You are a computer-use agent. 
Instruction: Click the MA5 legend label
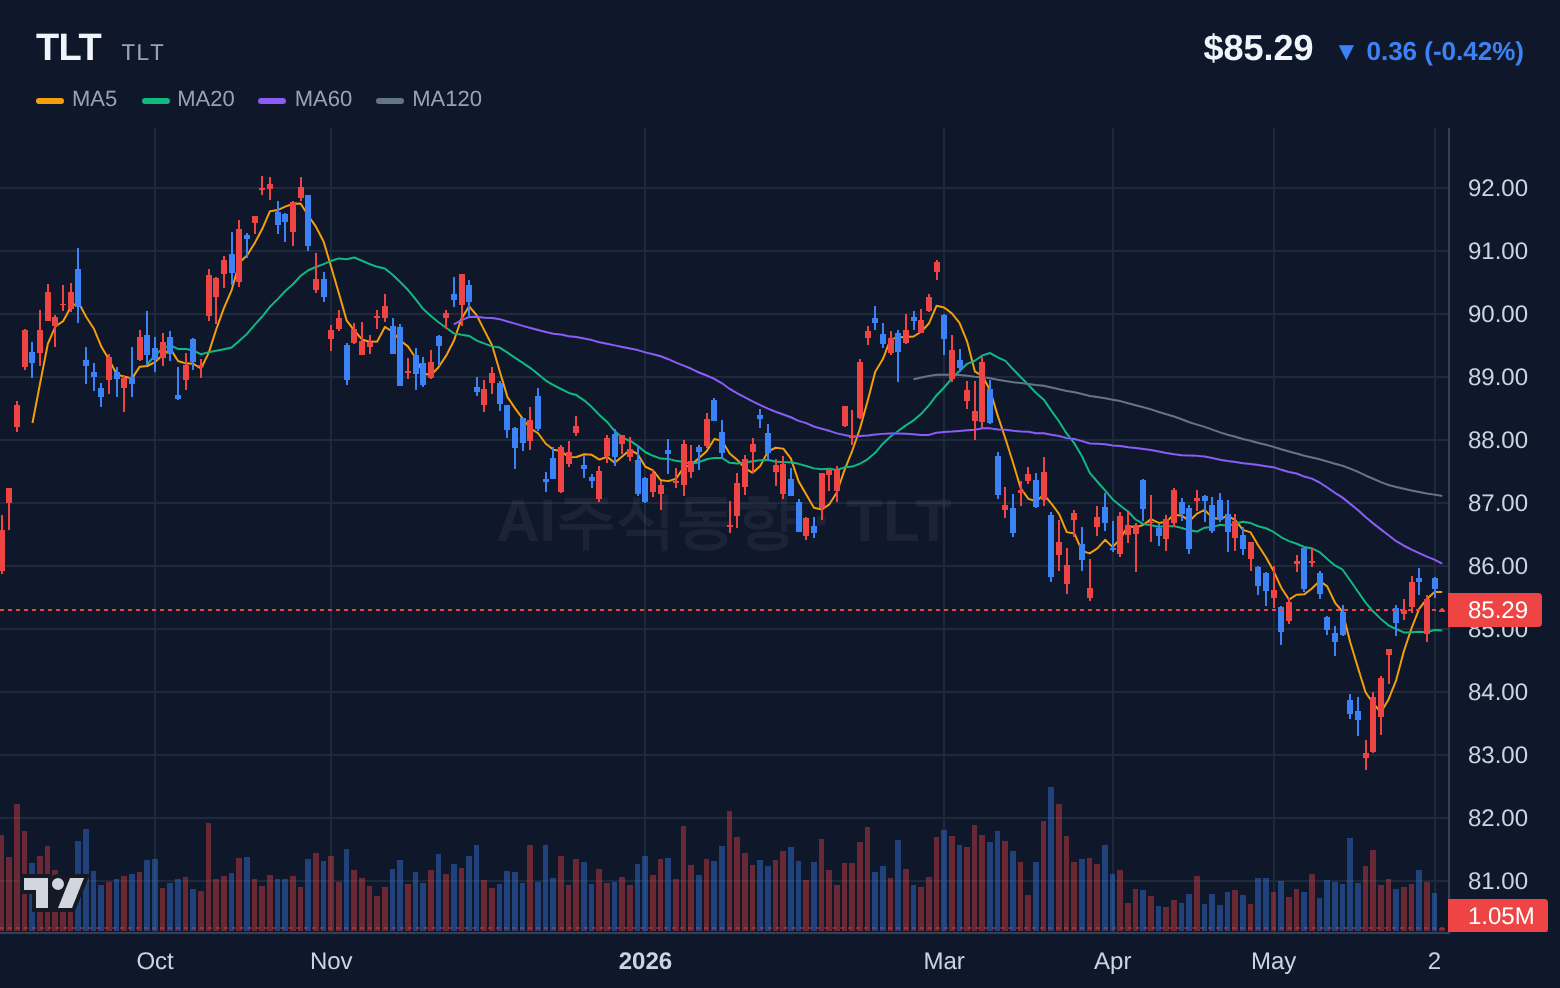click(95, 99)
